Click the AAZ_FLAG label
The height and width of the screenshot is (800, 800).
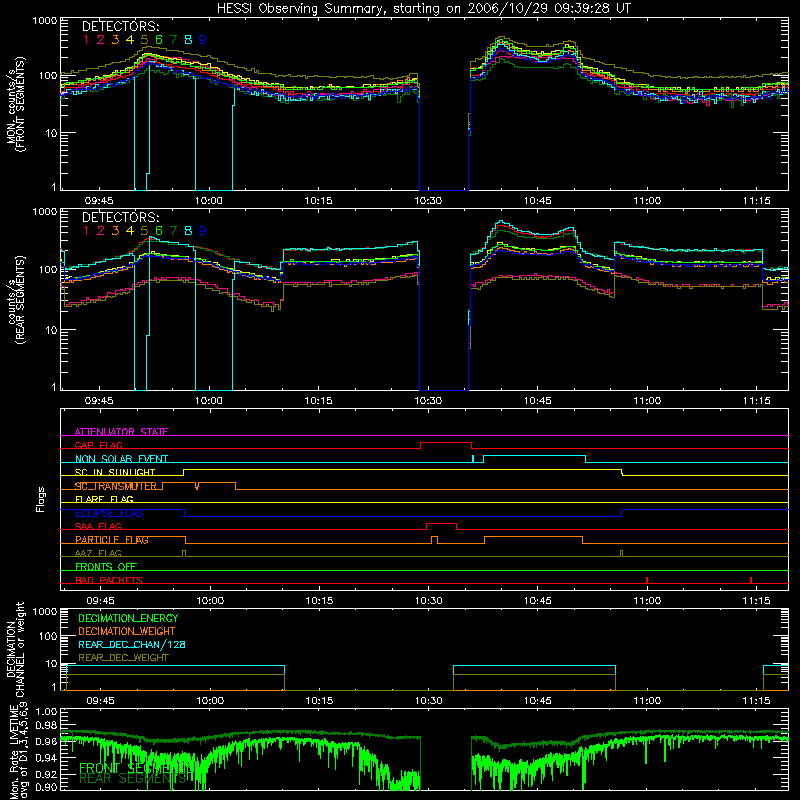[x=98, y=553]
